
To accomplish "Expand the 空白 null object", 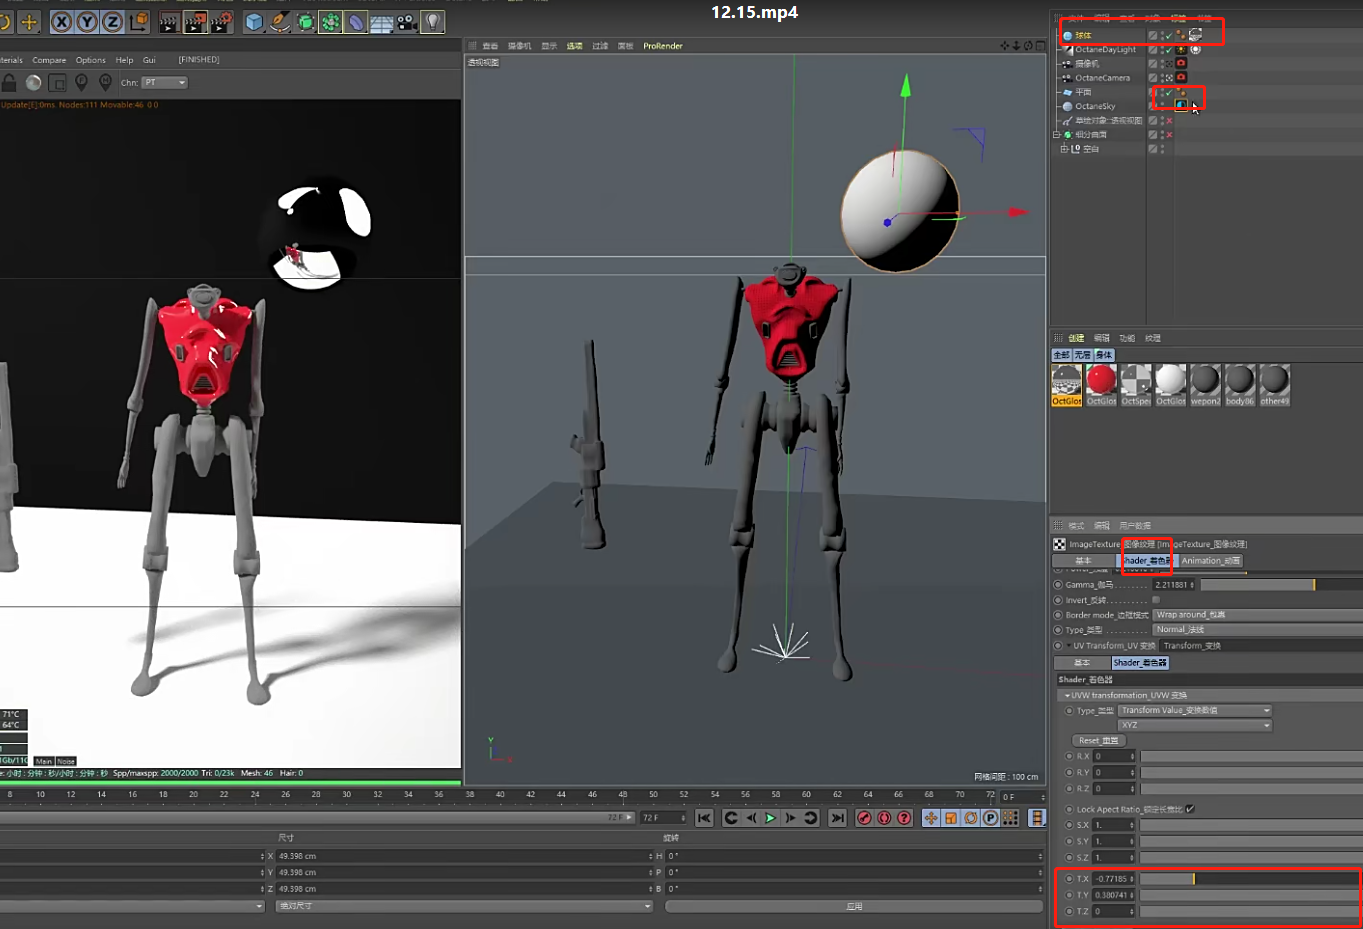I will pos(1064,149).
